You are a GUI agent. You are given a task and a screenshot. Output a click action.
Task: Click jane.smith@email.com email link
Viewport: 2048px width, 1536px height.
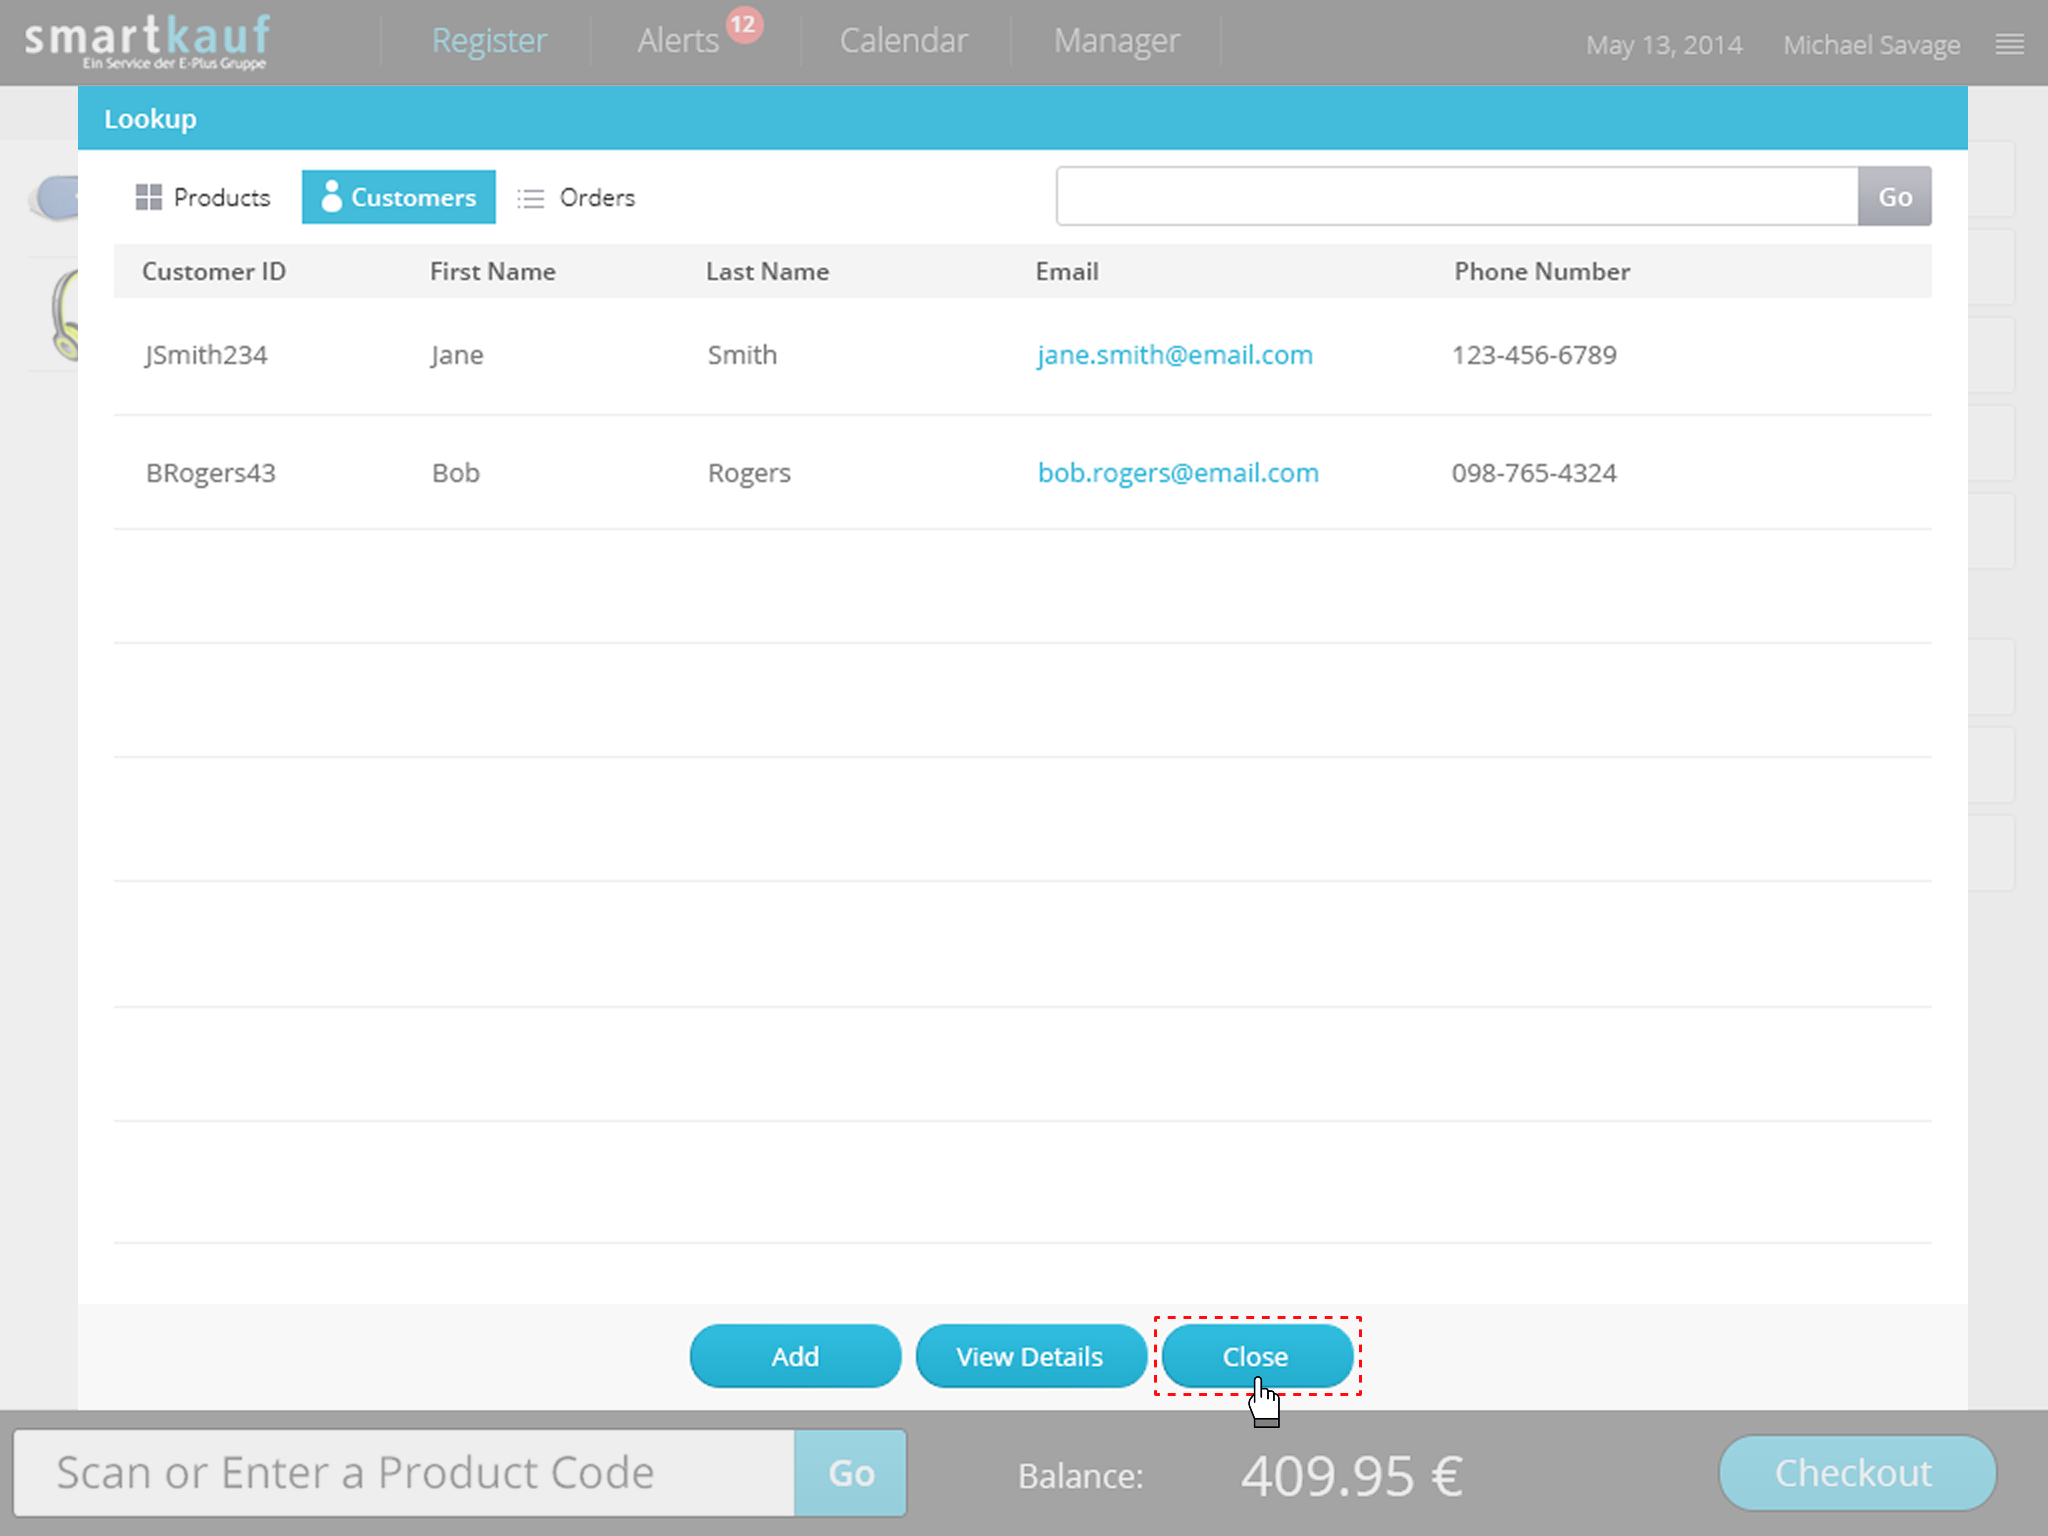(1174, 355)
